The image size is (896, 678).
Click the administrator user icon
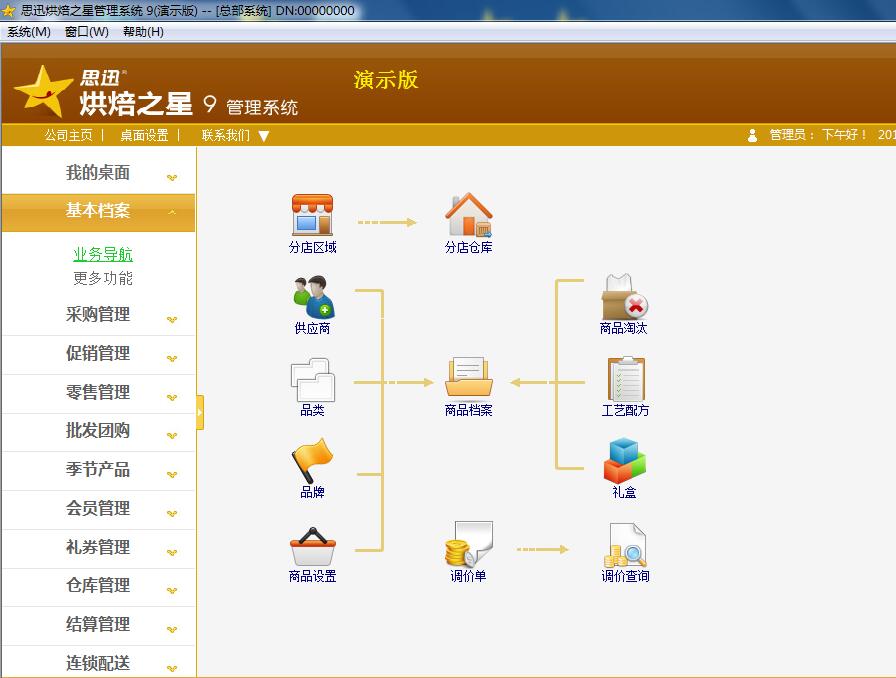point(752,135)
